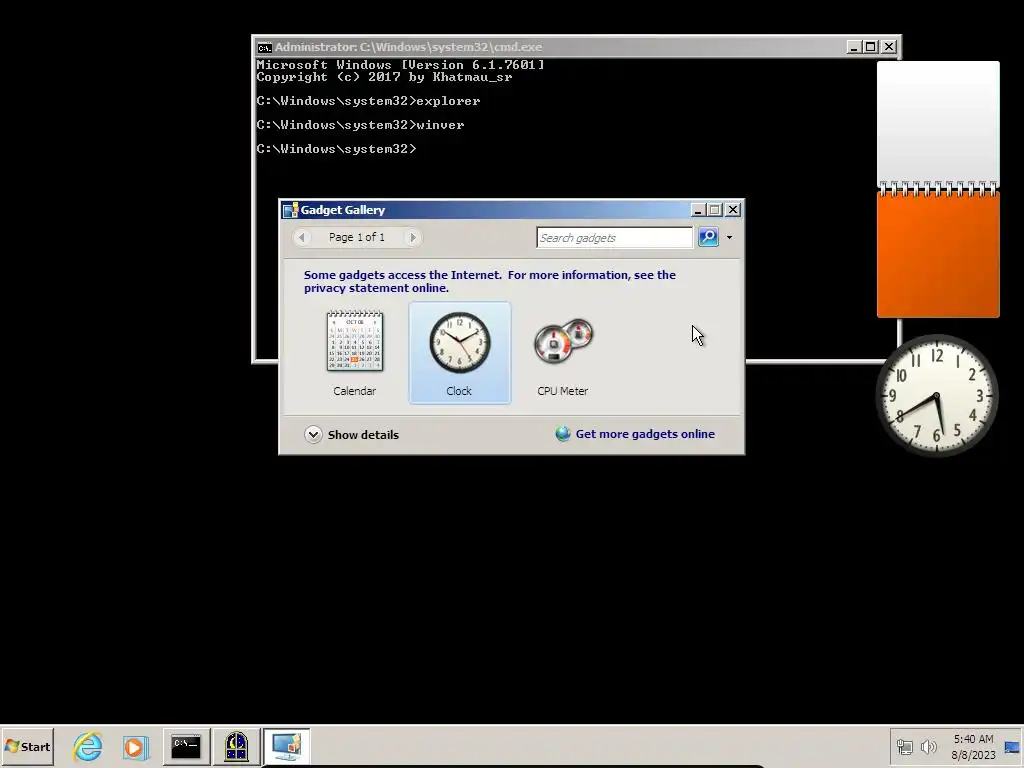Open the volume speaker tray icon

coord(928,746)
